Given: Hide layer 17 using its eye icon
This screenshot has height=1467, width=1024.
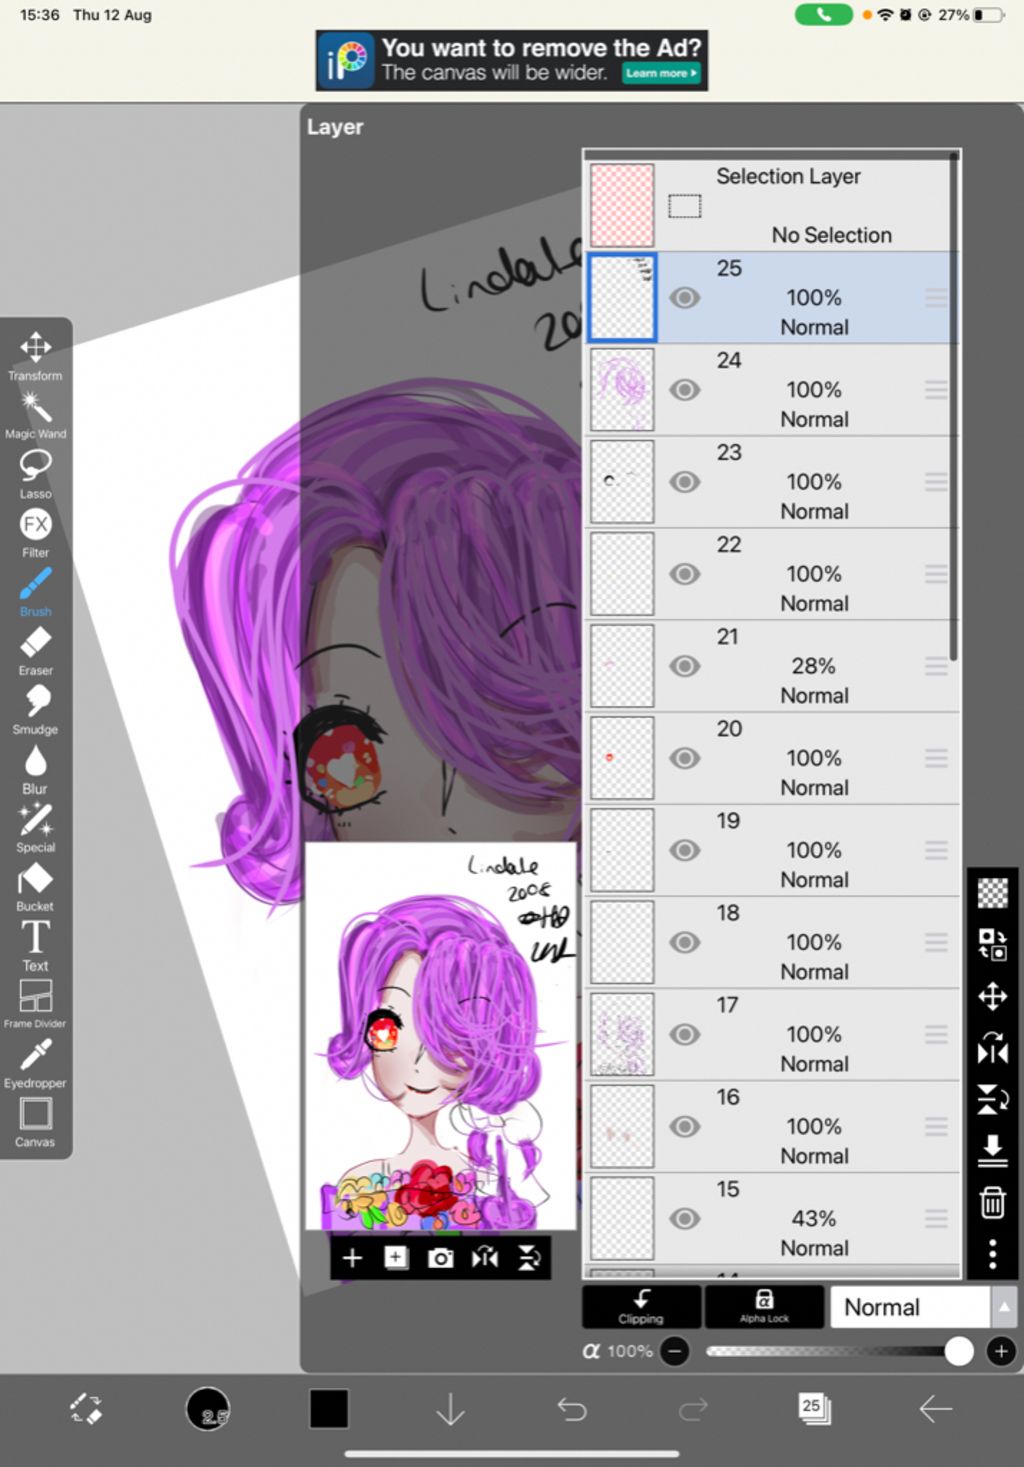Looking at the screenshot, I should 684,1034.
